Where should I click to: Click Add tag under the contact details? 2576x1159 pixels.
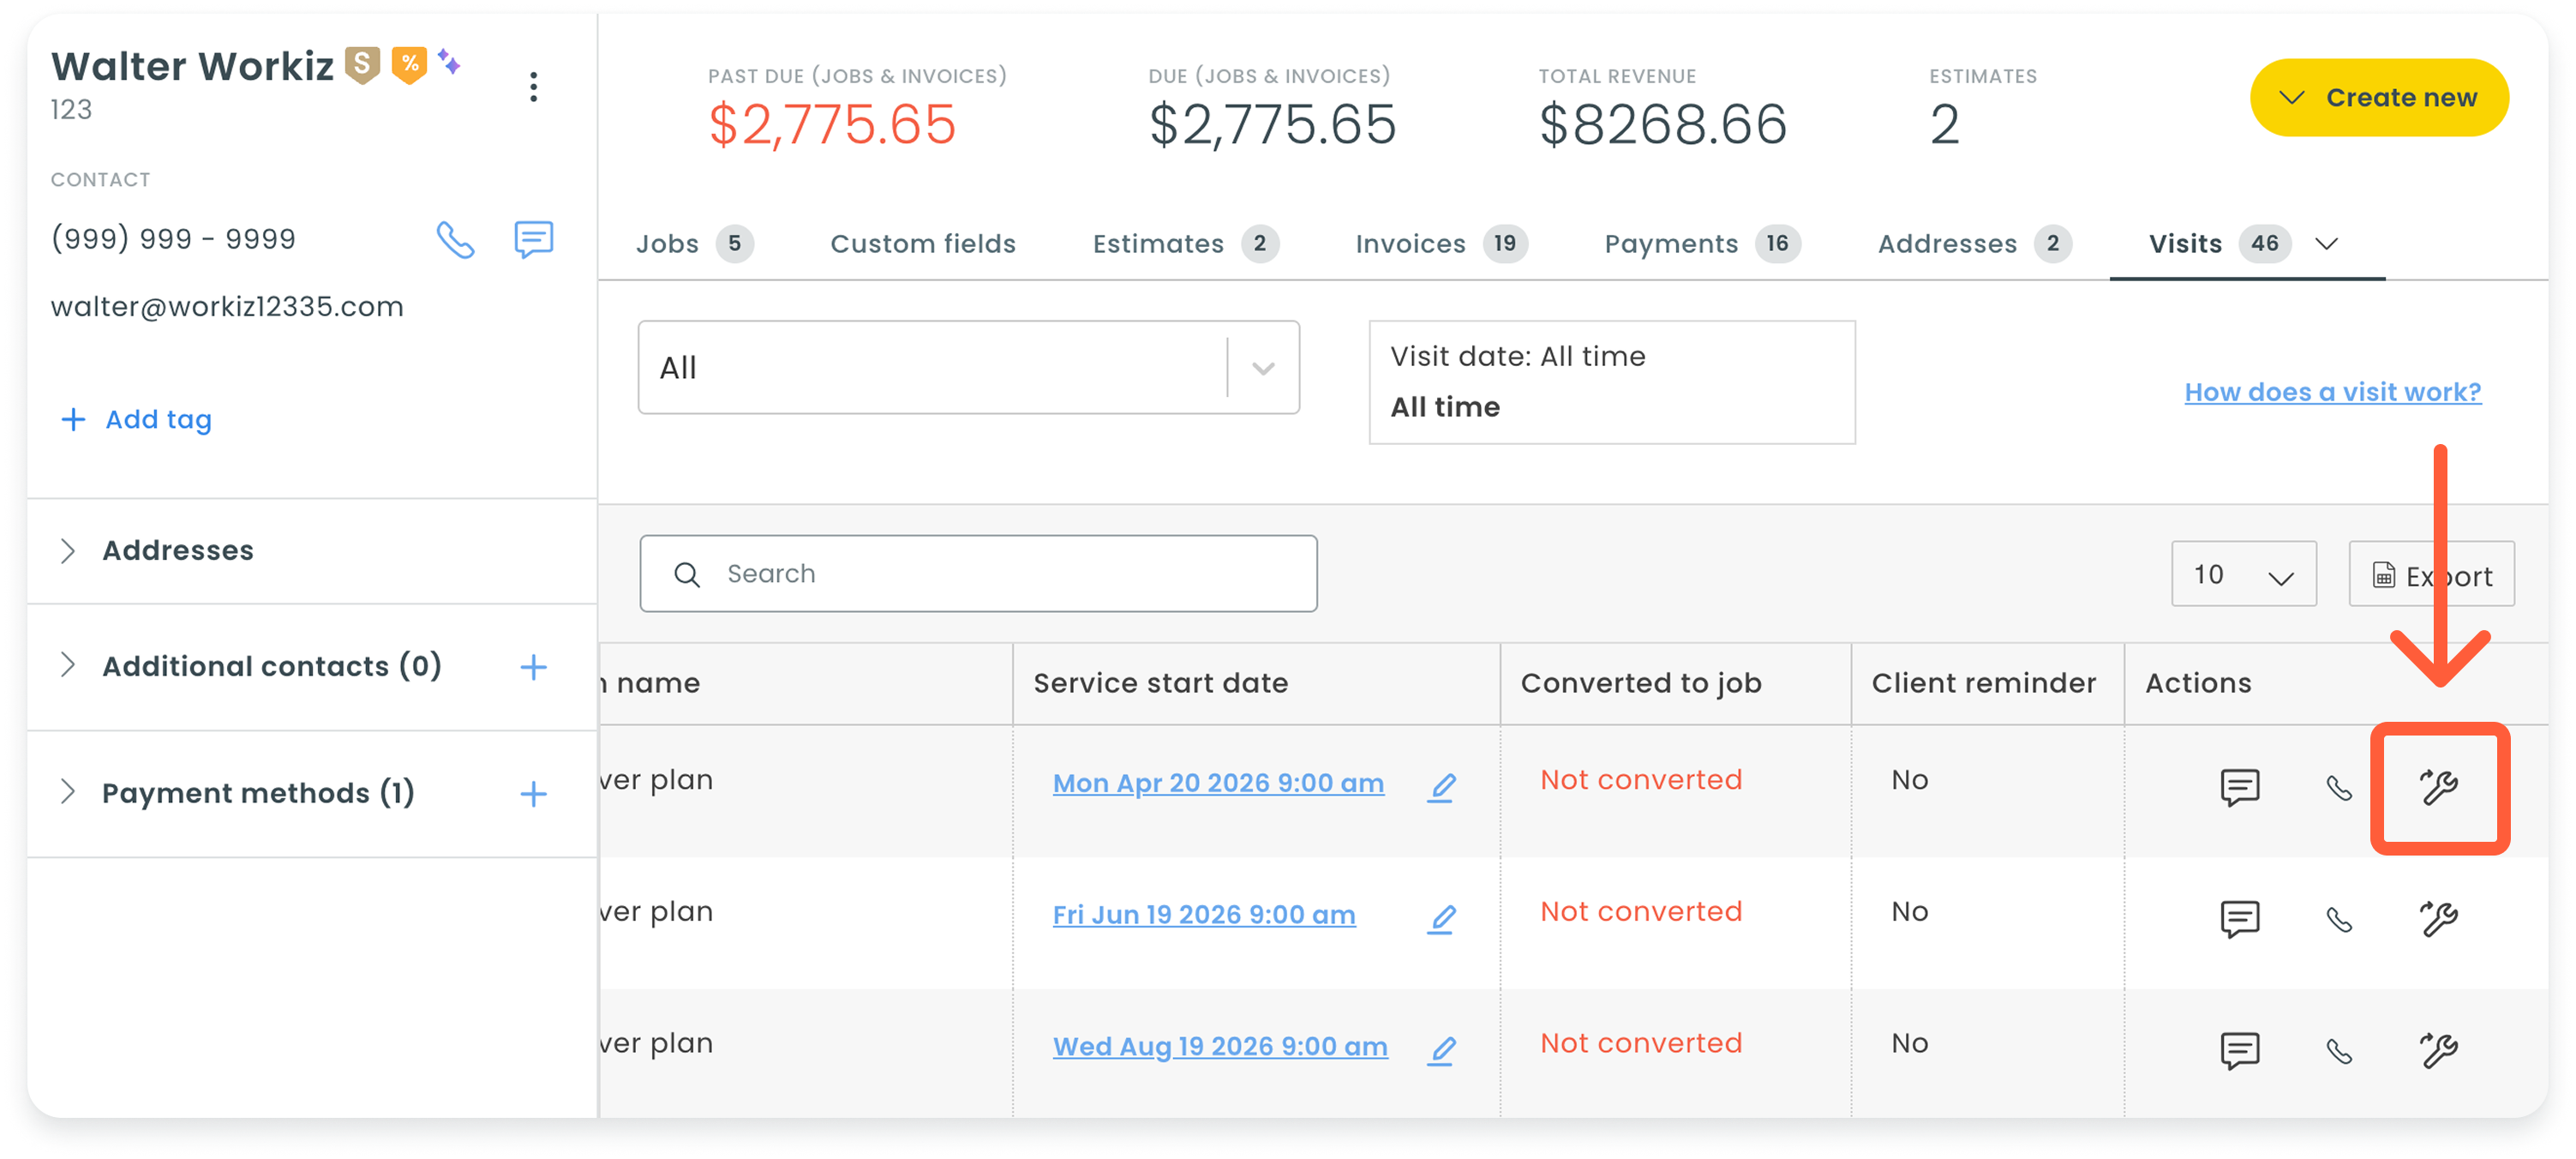[136, 420]
